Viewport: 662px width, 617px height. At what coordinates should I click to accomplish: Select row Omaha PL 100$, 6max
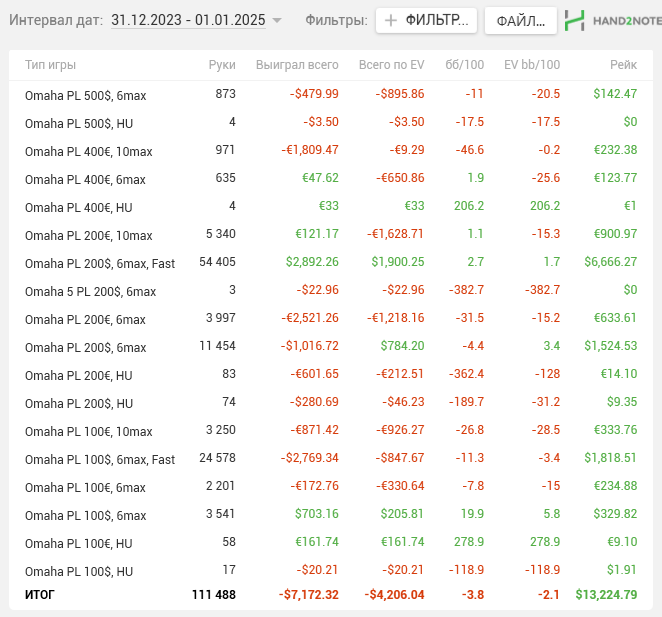331,515
